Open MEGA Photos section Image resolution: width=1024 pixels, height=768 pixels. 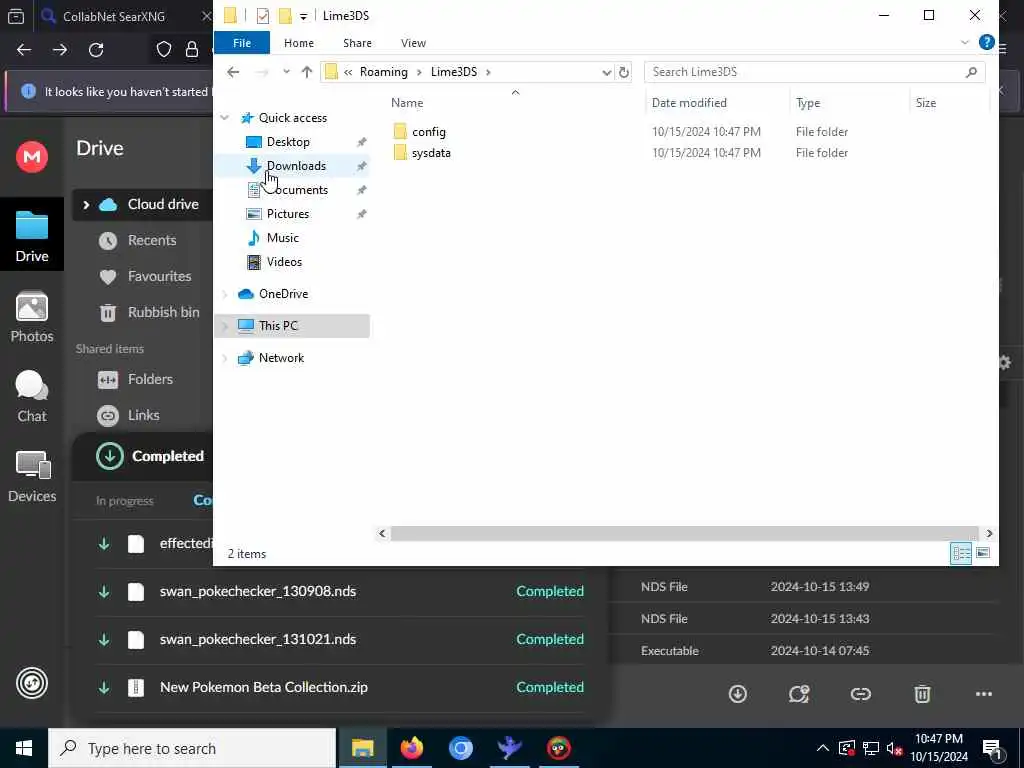click(x=32, y=317)
